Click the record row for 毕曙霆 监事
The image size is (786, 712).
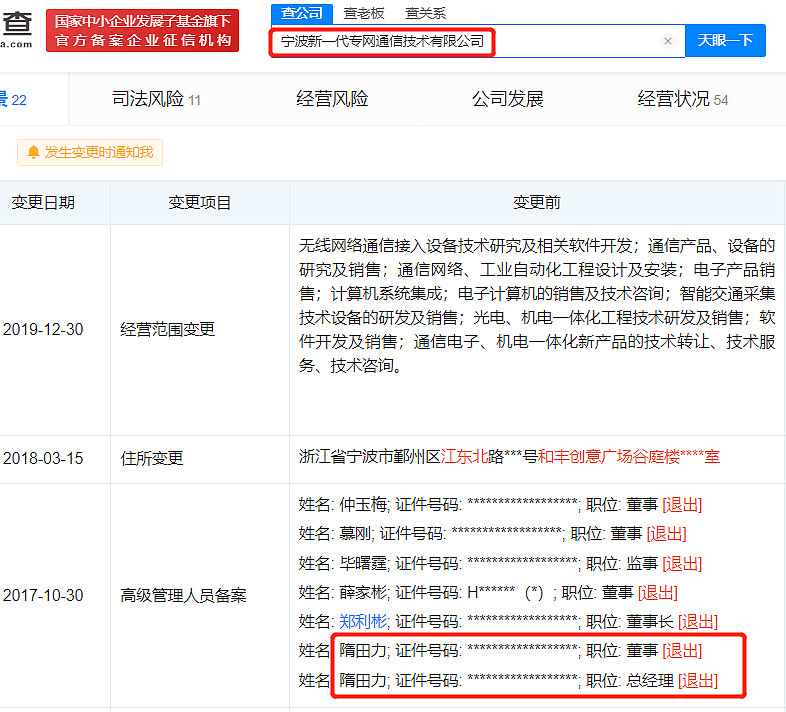click(500, 564)
